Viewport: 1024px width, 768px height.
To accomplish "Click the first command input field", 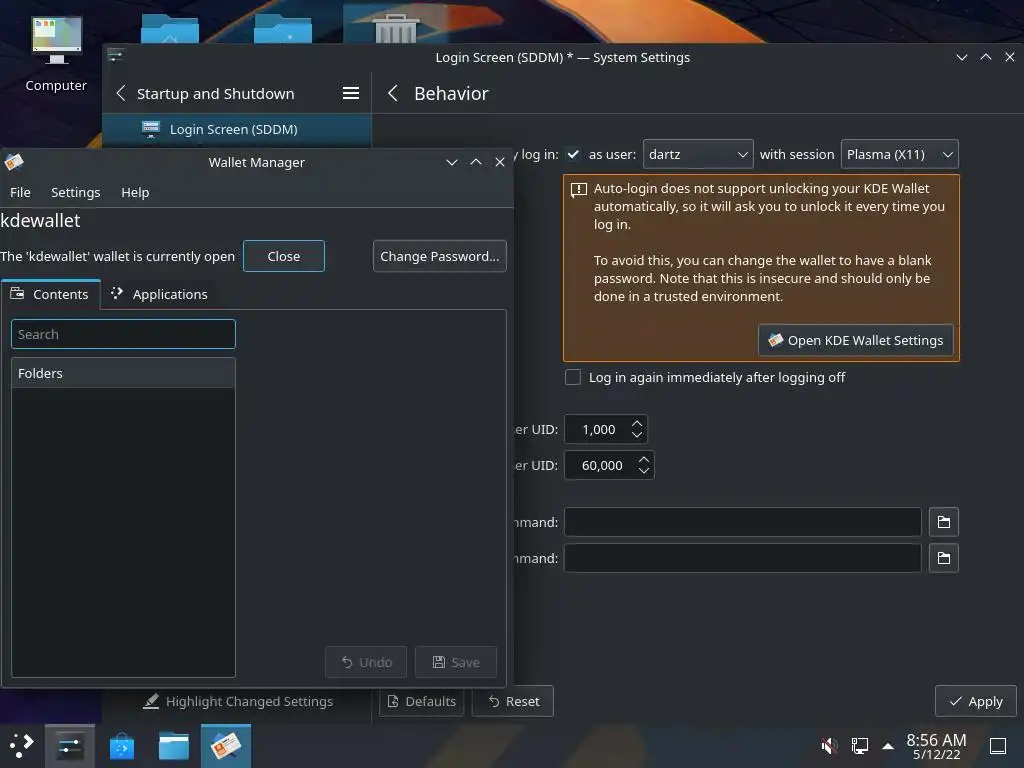I will [743, 522].
